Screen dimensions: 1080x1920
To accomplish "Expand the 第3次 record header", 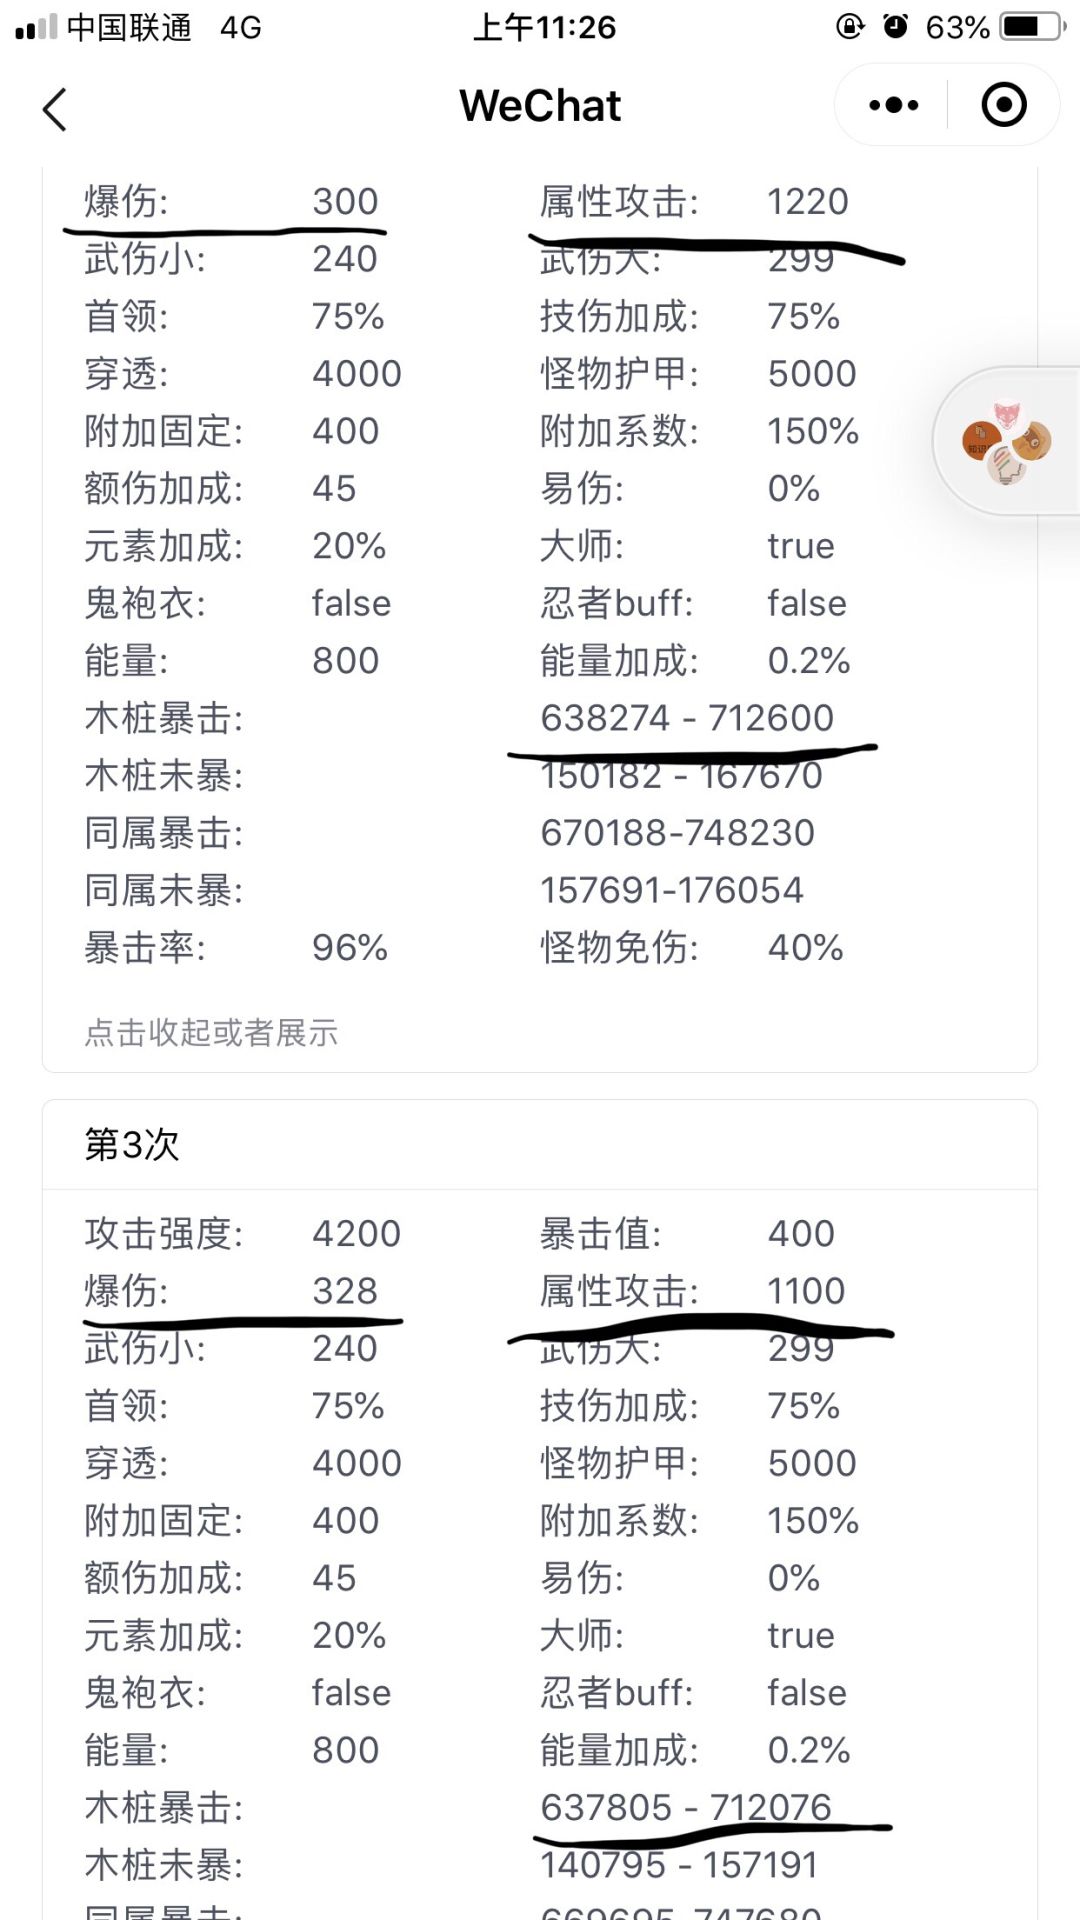I will click(x=132, y=1144).
